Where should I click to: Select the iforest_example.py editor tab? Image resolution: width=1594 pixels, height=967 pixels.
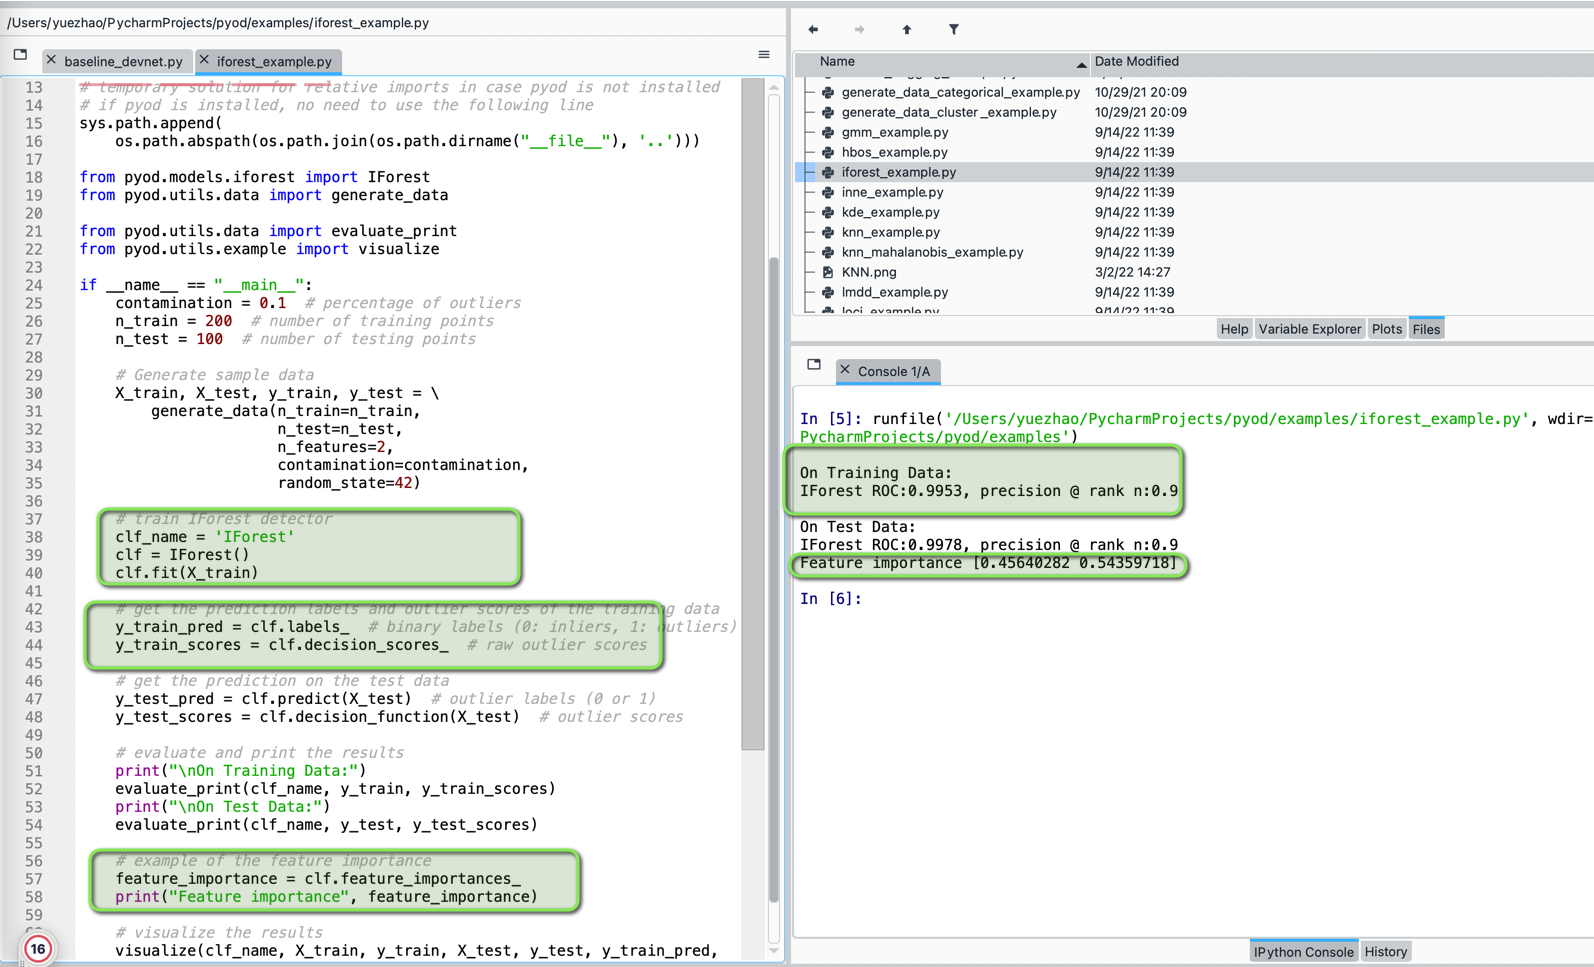[269, 61]
